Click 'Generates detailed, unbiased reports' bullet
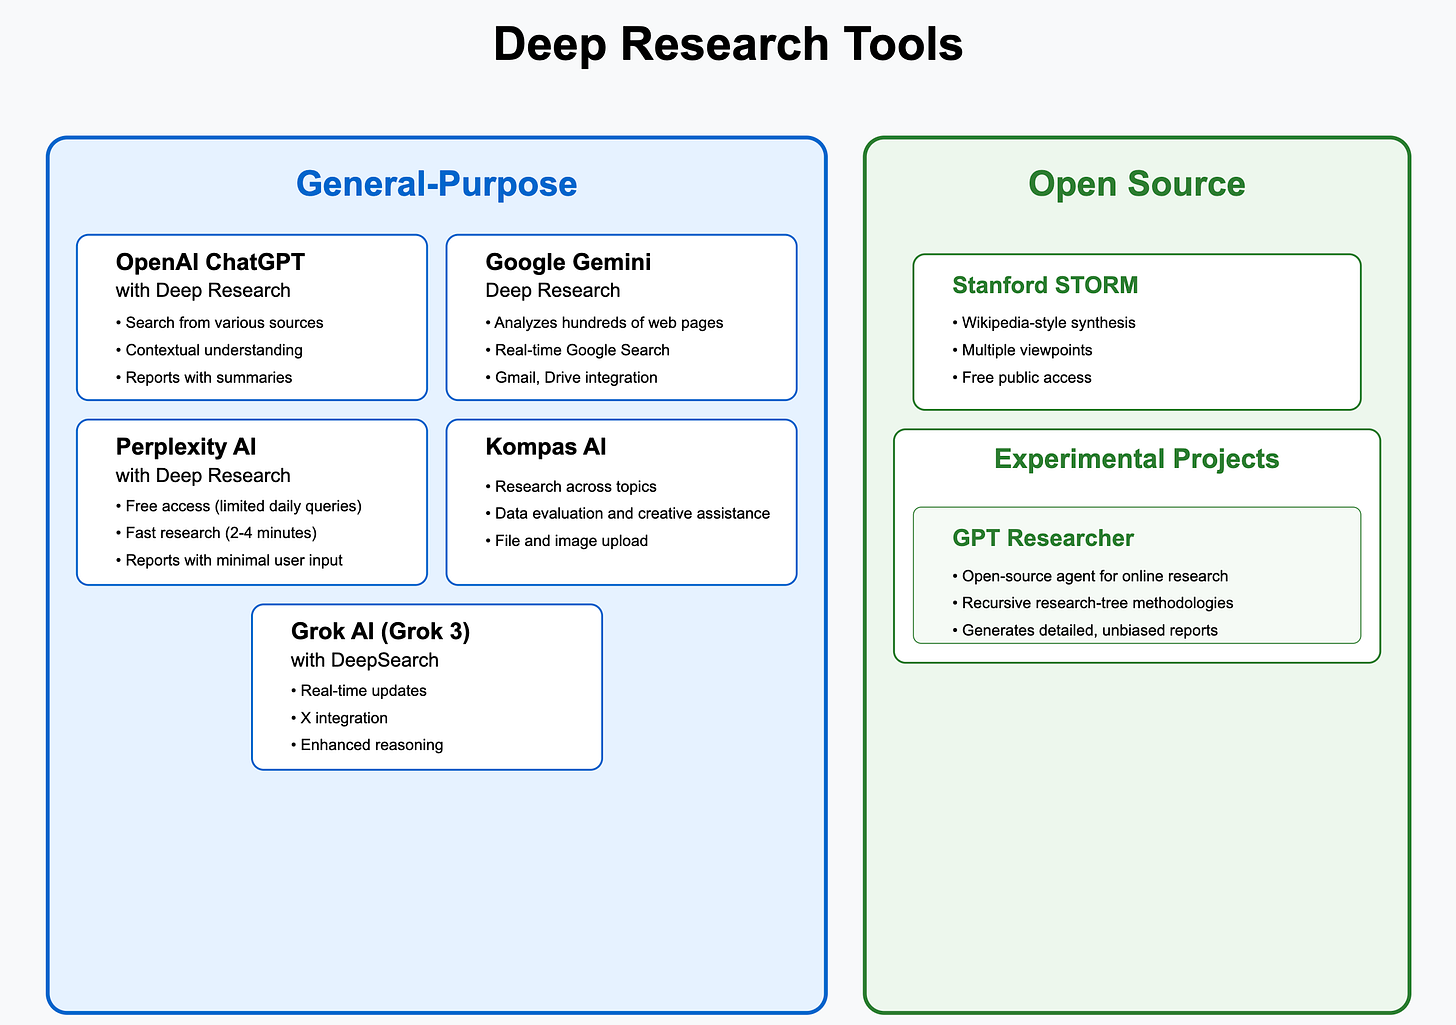This screenshot has width=1456, height=1025. point(1085,630)
